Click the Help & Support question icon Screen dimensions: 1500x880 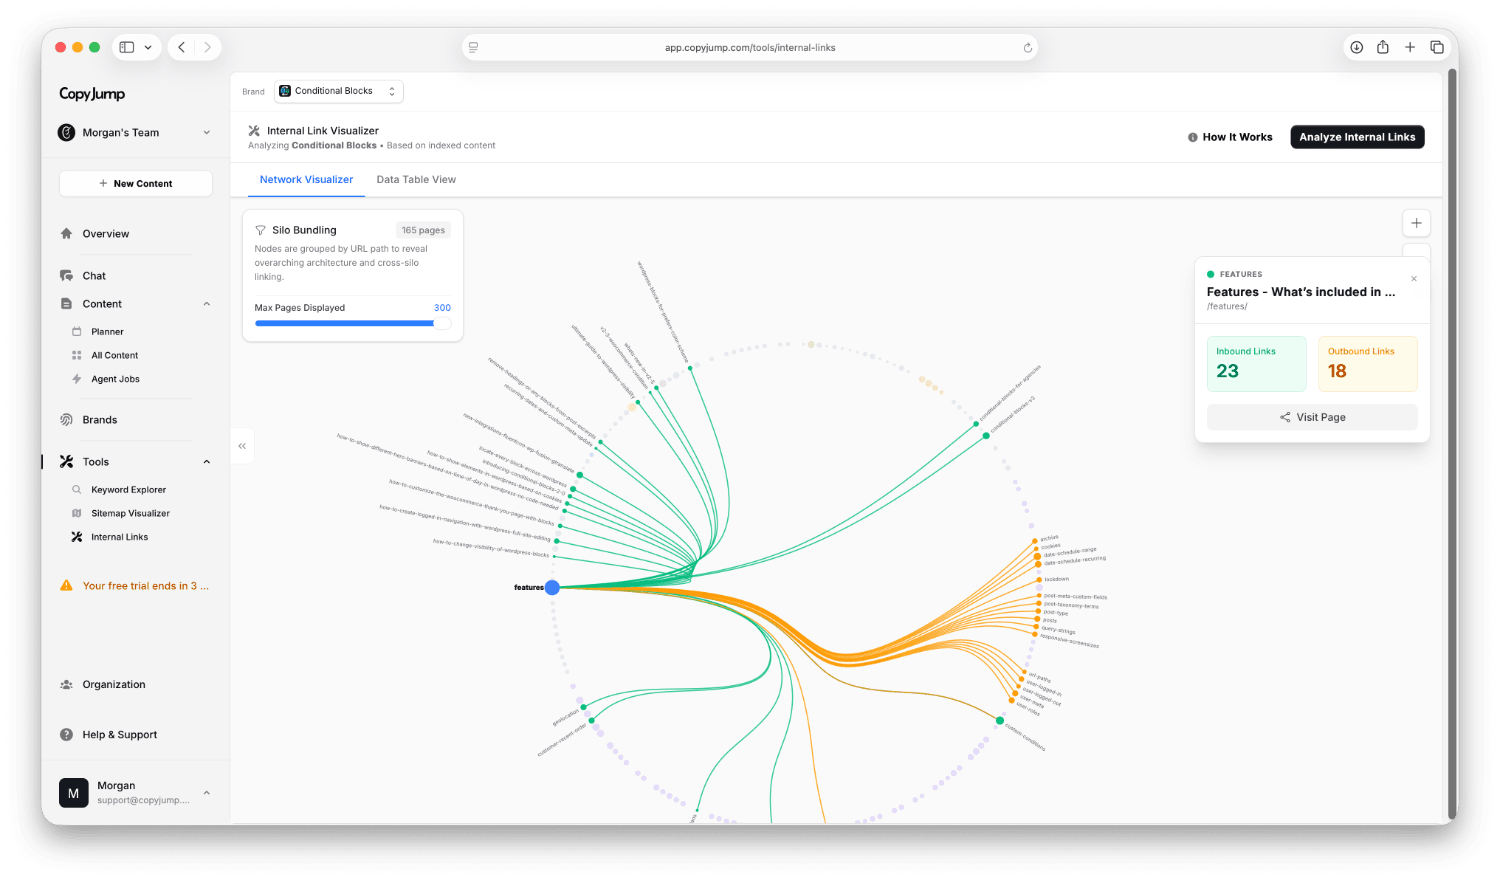[66, 735]
